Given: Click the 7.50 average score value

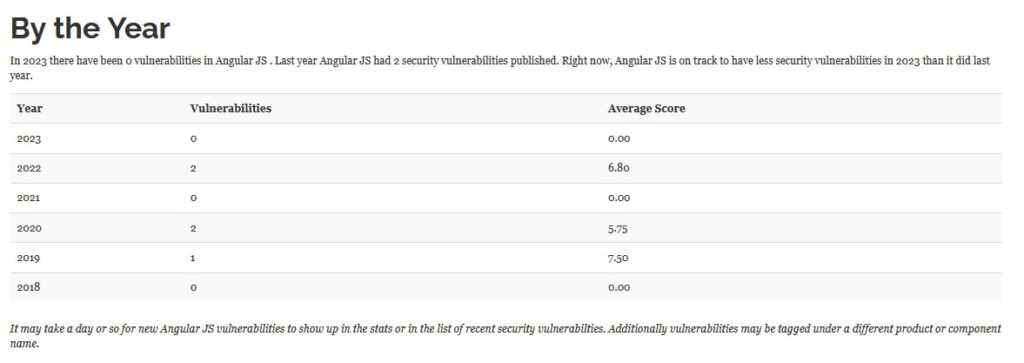Looking at the screenshot, I should tap(618, 258).
